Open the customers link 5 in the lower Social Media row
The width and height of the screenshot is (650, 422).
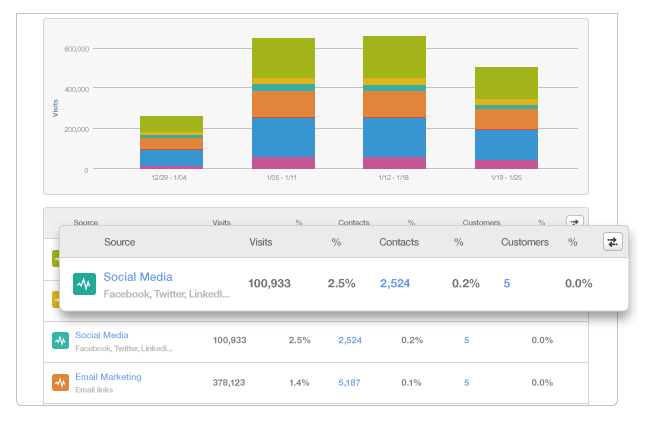[x=466, y=340]
